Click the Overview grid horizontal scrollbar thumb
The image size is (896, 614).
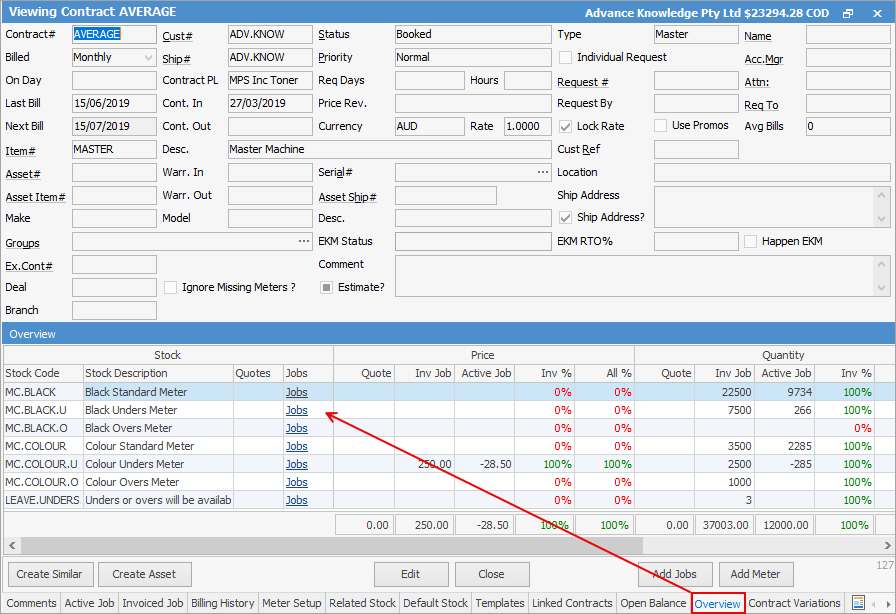tap(332, 545)
